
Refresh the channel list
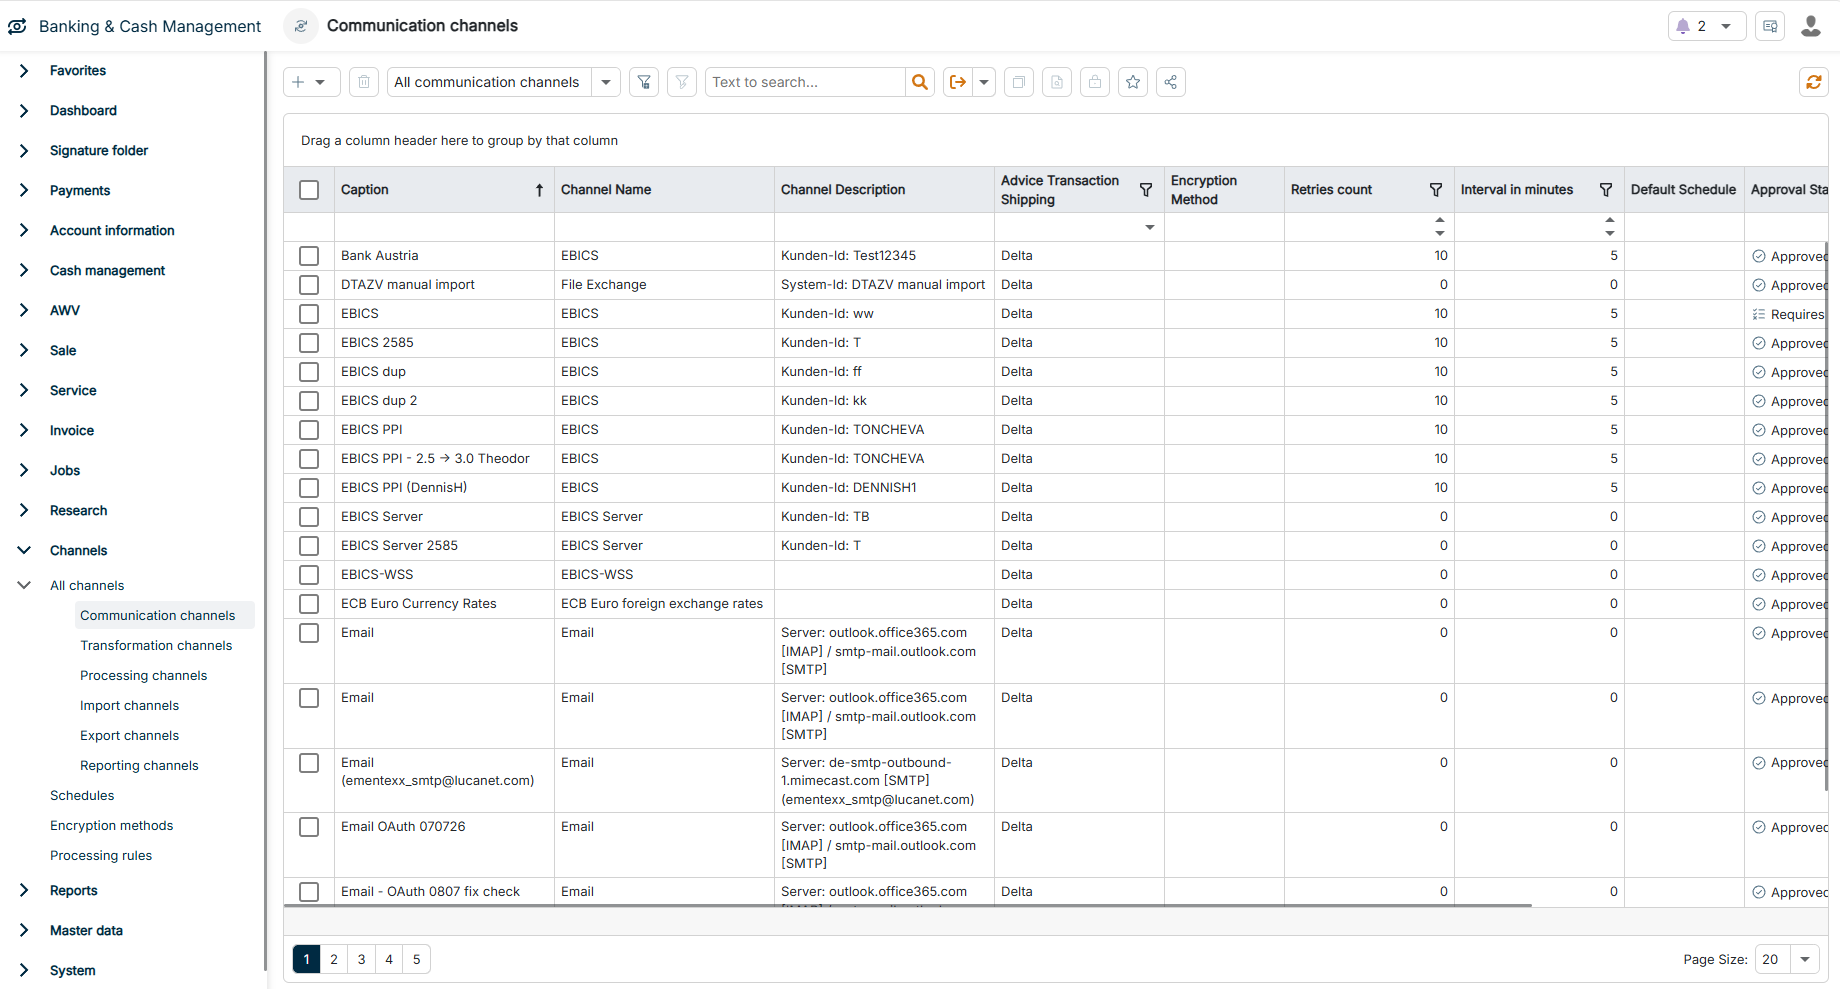pos(1814,82)
